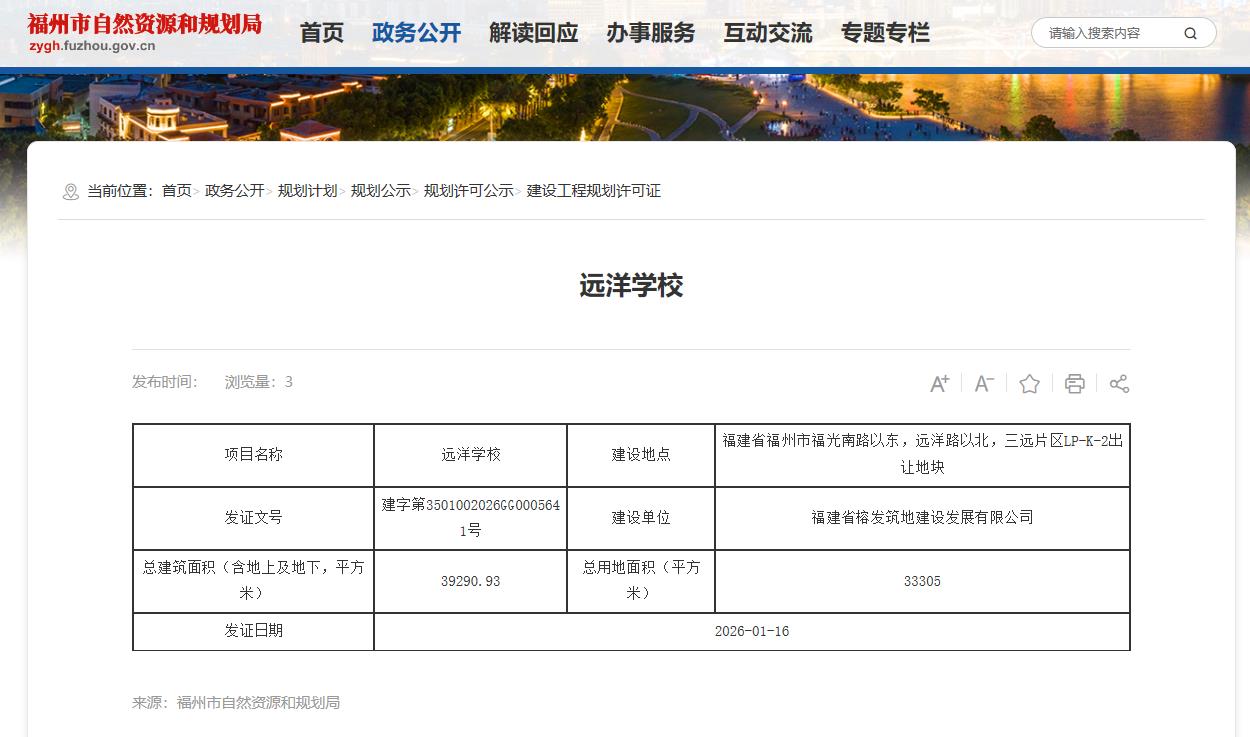Screen dimensions: 1250x737
Task: Open the 专题专栏 menu item
Action: [885, 33]
